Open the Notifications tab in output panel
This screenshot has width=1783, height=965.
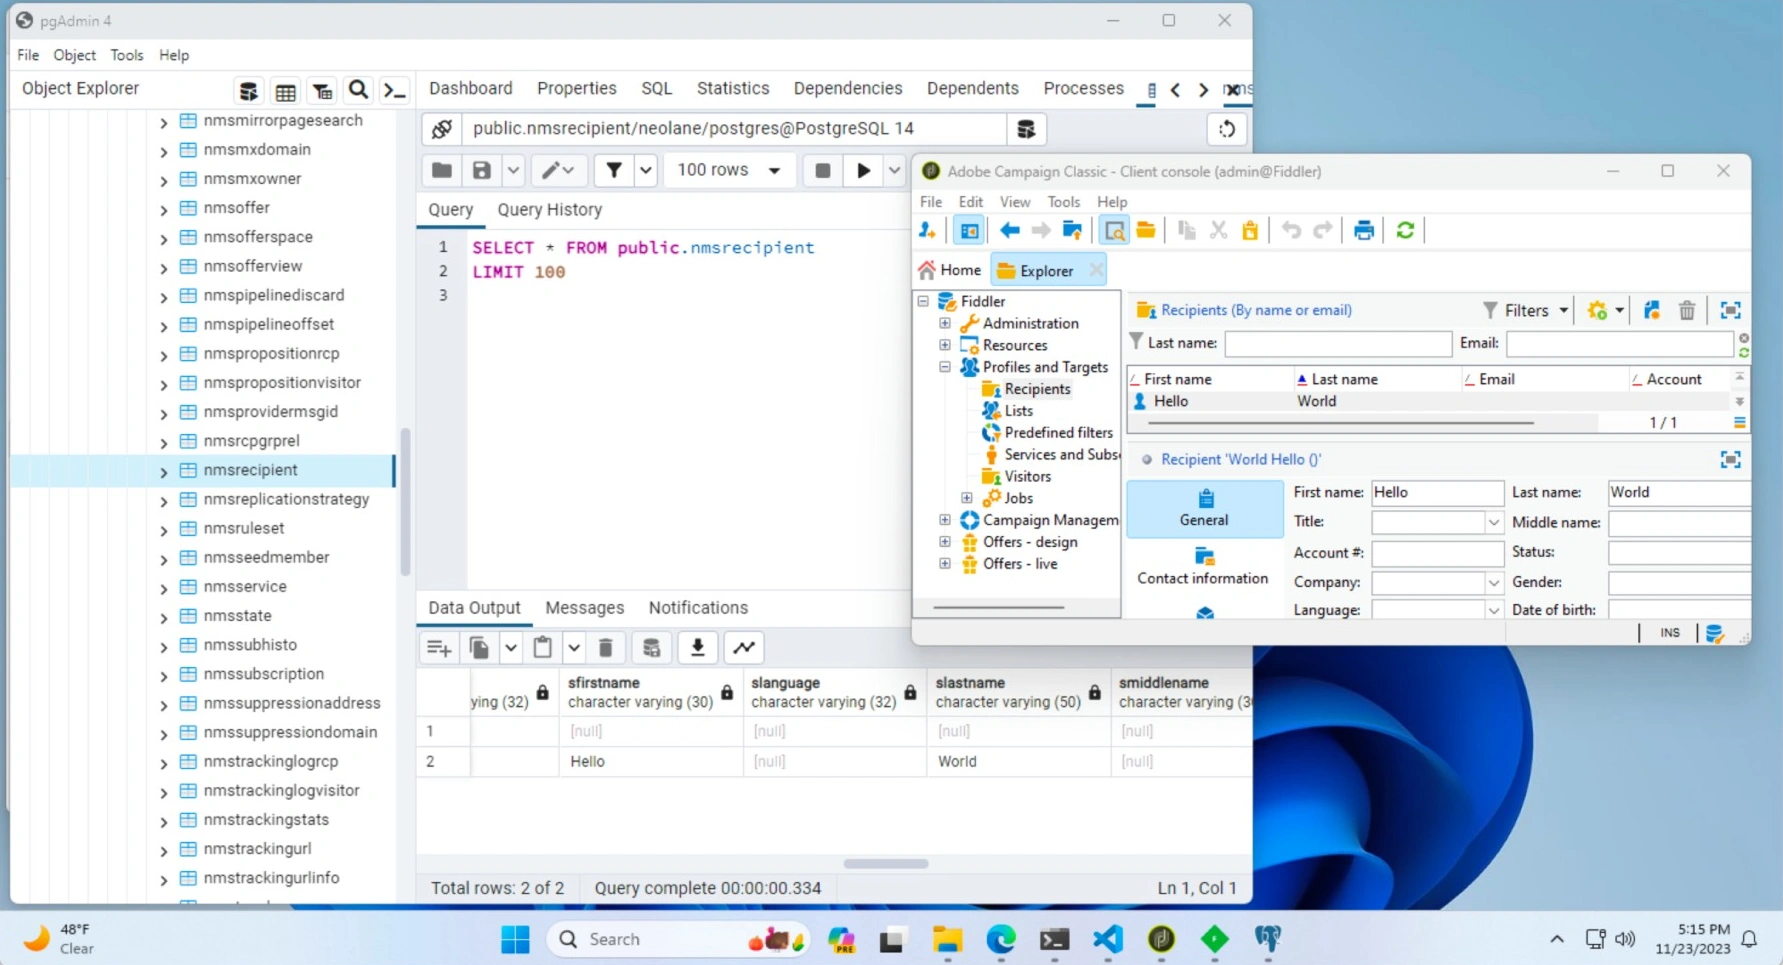(698, 608)
